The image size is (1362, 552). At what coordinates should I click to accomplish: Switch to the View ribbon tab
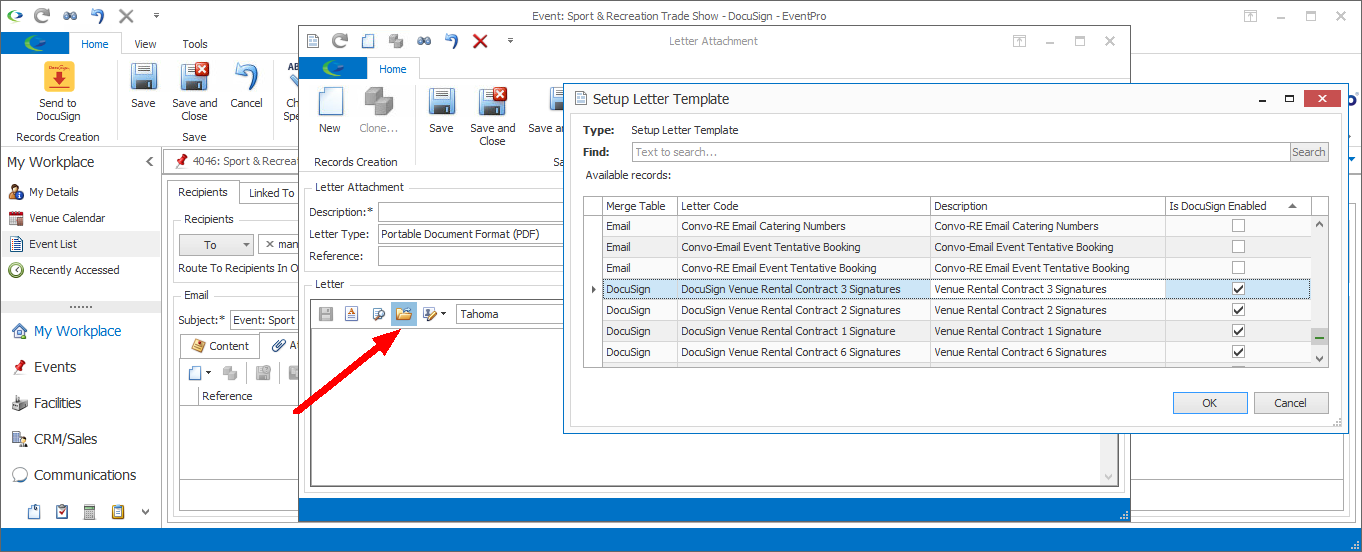pyautogui.click(x=146, y=44)
